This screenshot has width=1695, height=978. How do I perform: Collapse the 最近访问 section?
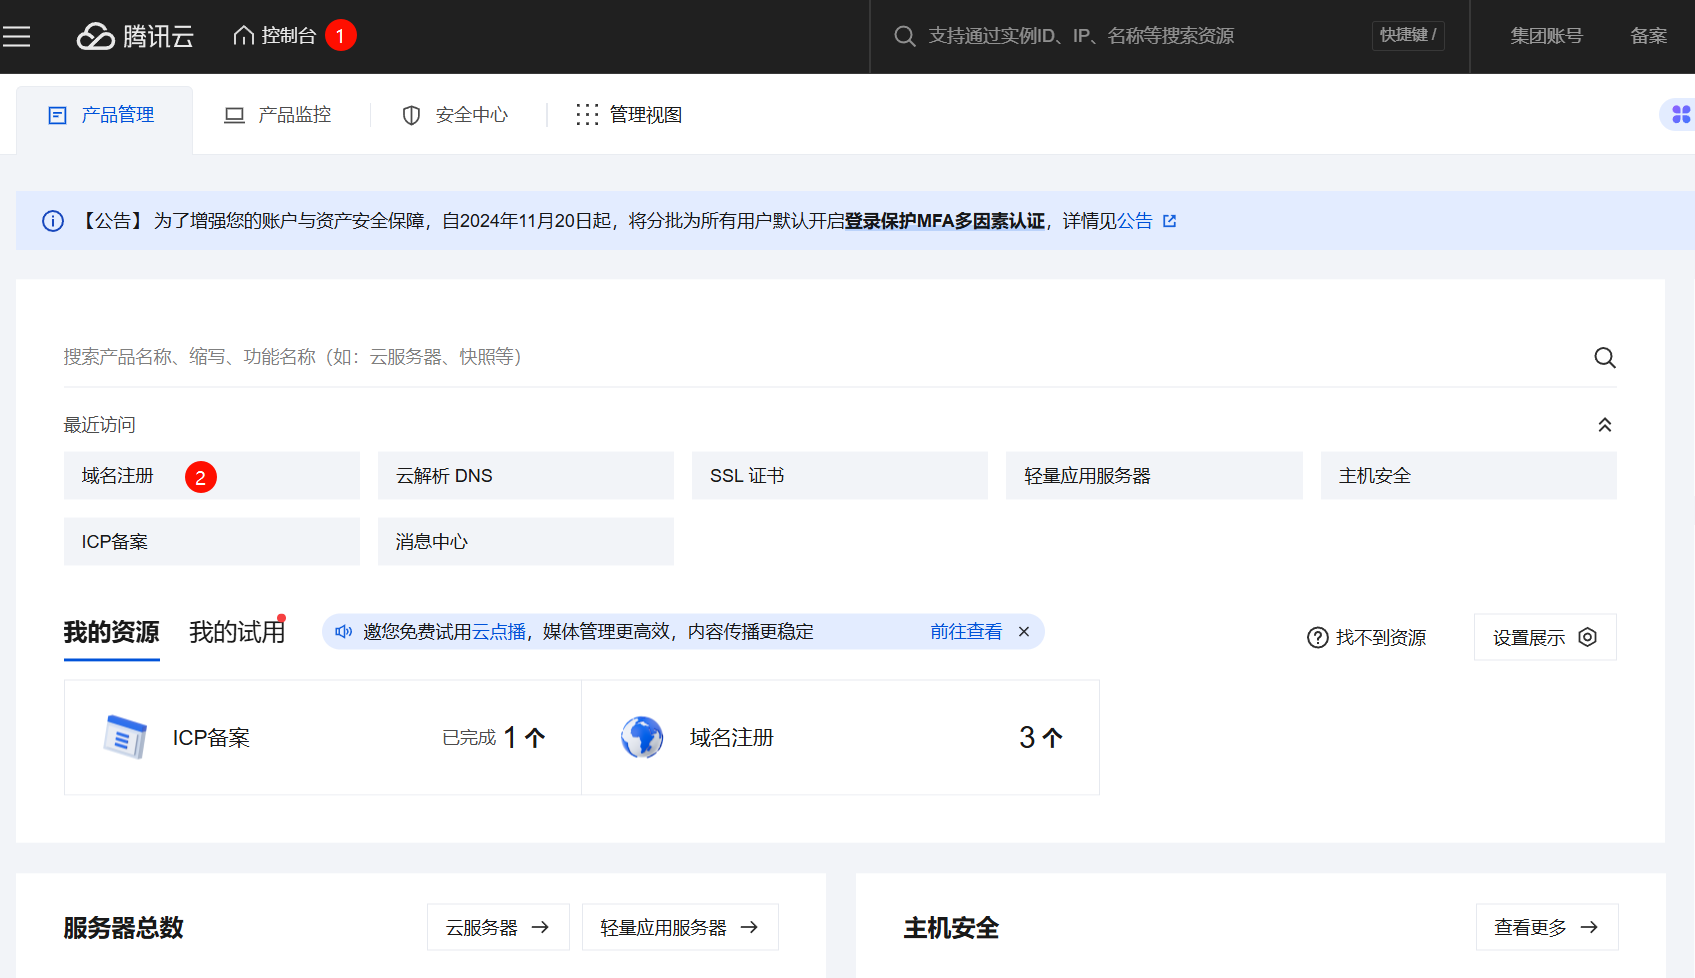pyautogui.click(x=1604, y=425)
